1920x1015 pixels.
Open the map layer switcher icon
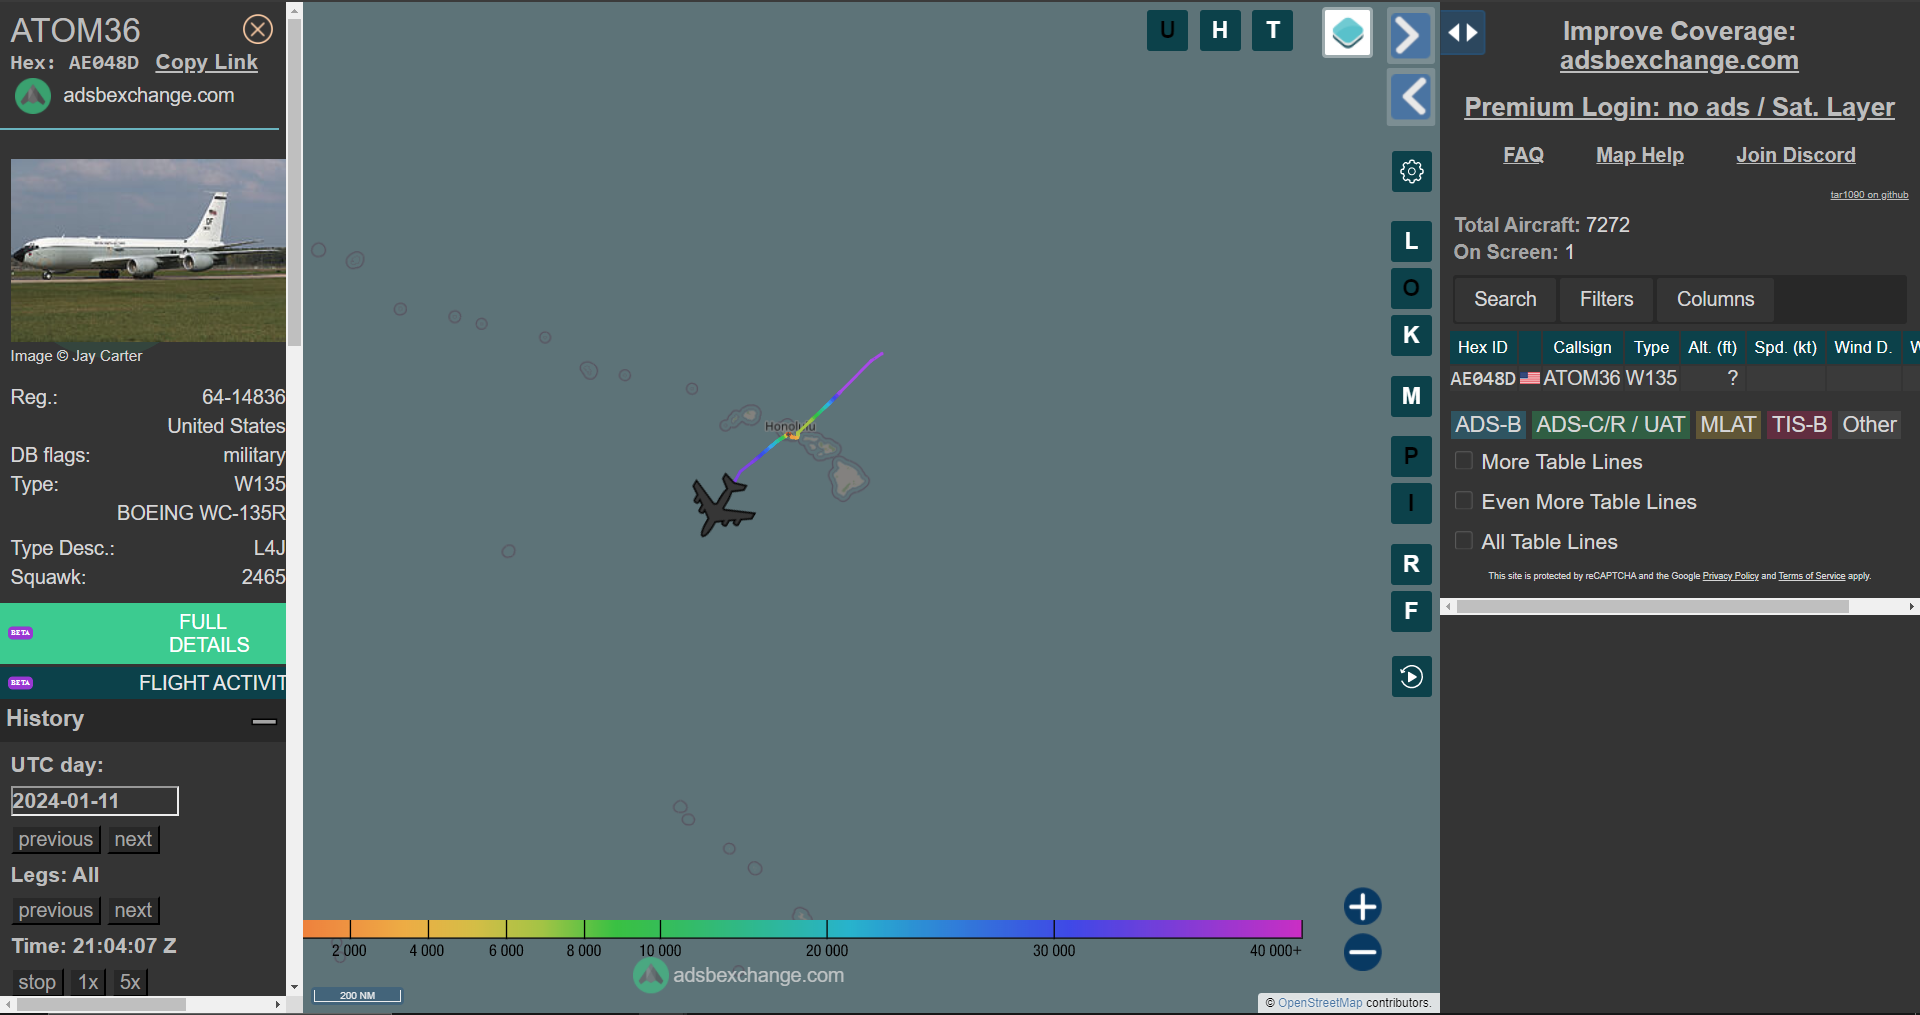[1347, 33]
